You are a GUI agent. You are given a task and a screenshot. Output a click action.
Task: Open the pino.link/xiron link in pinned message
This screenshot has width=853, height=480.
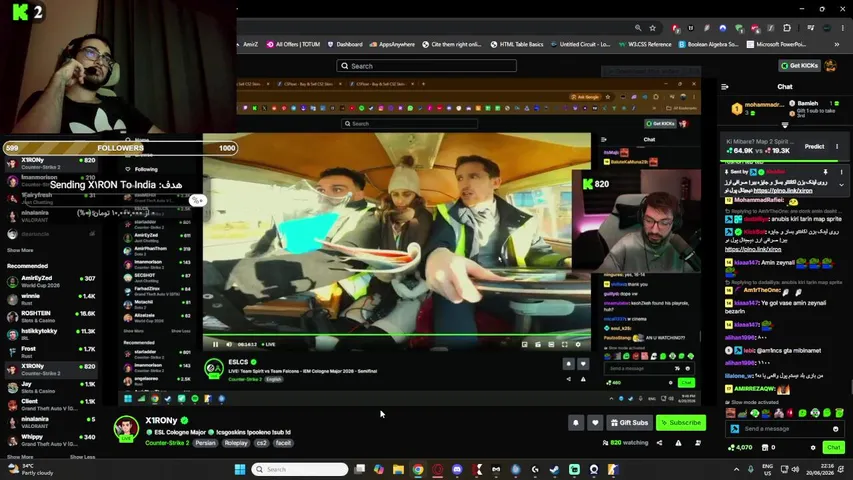click(783, 191)
